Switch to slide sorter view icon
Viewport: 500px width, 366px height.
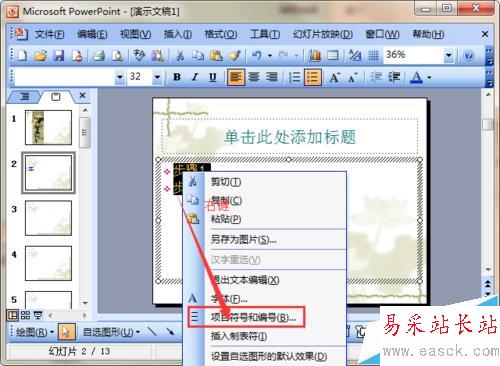[25, 315]
